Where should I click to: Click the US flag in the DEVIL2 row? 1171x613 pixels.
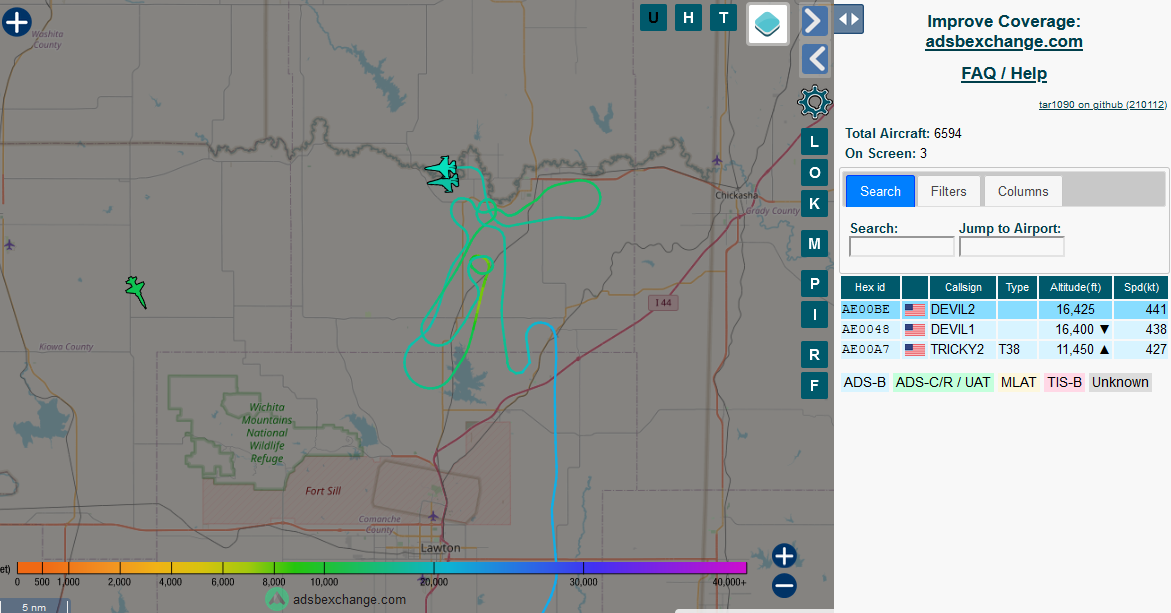(915, 309)
